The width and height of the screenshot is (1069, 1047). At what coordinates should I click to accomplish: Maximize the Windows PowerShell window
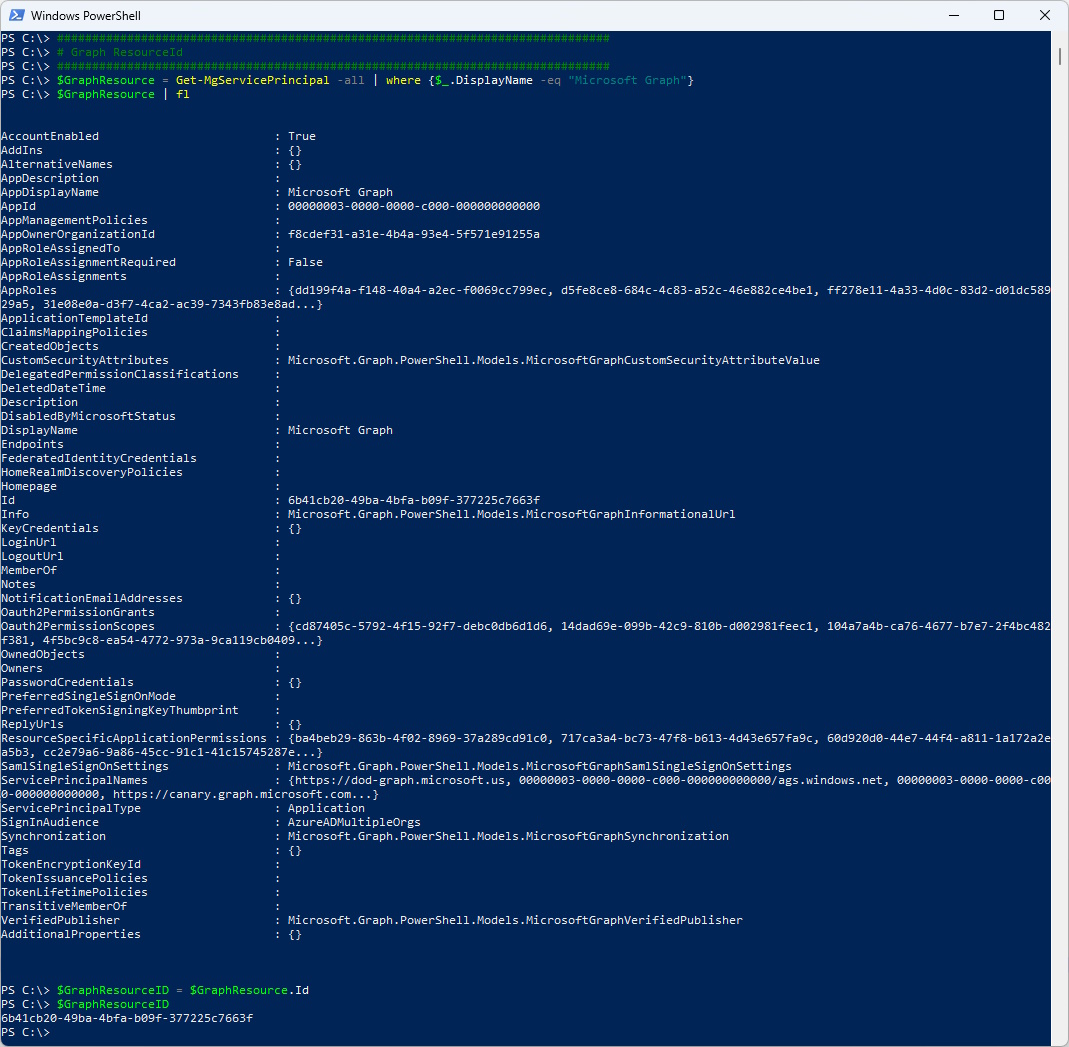click(x=999, y=15)
